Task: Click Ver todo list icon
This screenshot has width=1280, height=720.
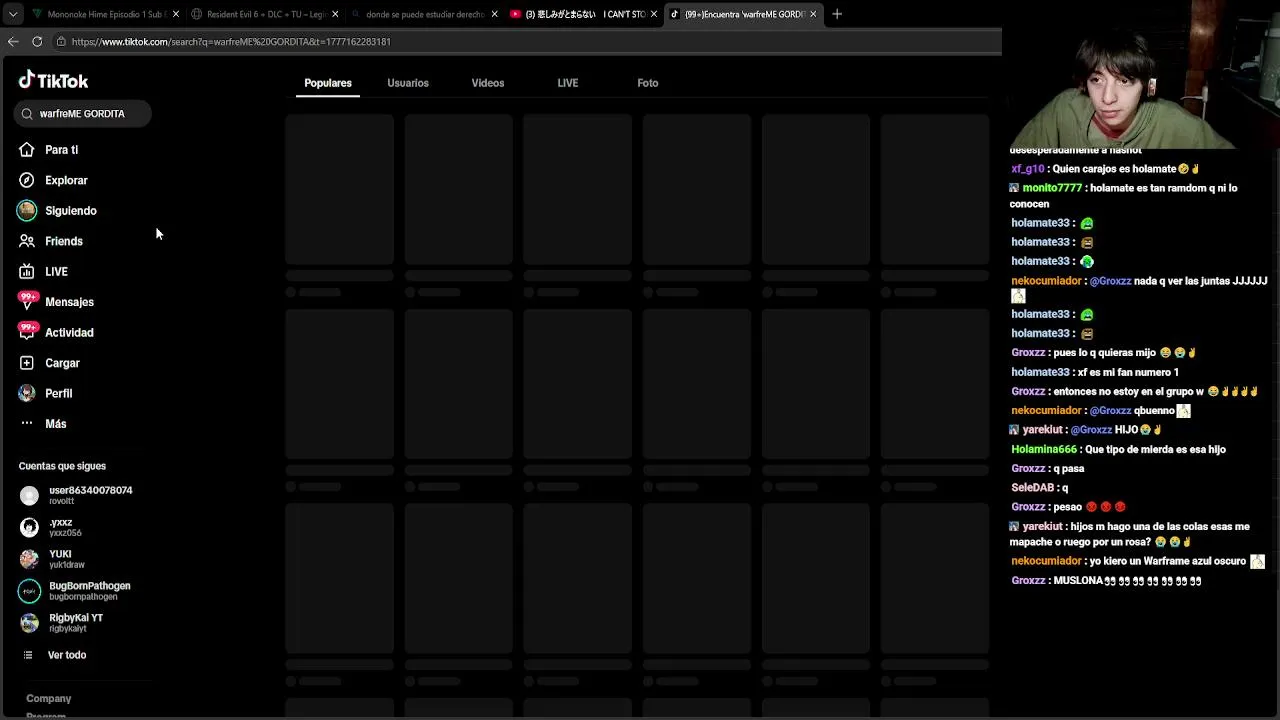Action: (28, 655)
